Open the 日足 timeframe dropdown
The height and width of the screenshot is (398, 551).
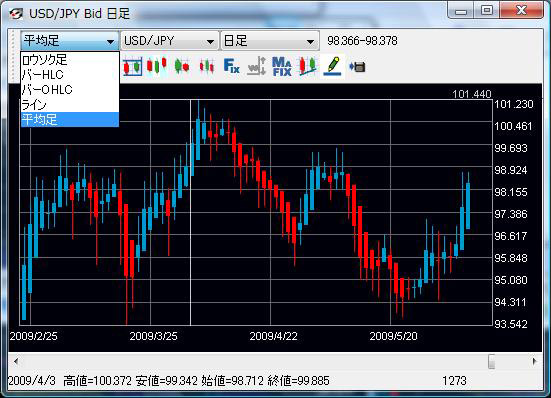click(270, 41)
